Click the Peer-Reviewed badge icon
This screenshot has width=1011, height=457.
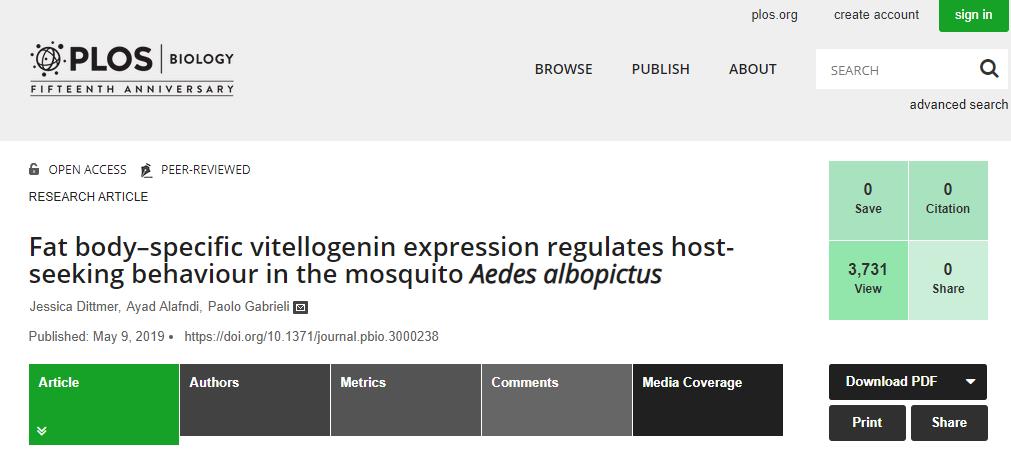(147, 170)
